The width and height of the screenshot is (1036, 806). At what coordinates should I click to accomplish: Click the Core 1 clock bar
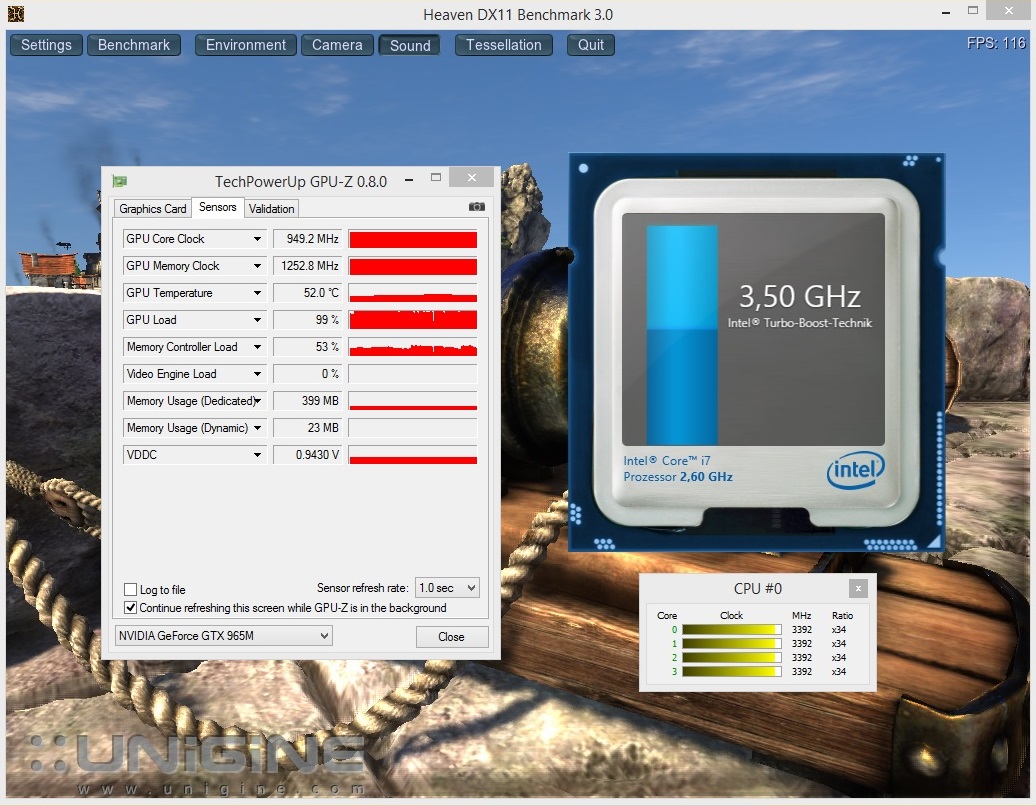pos(731,643)
